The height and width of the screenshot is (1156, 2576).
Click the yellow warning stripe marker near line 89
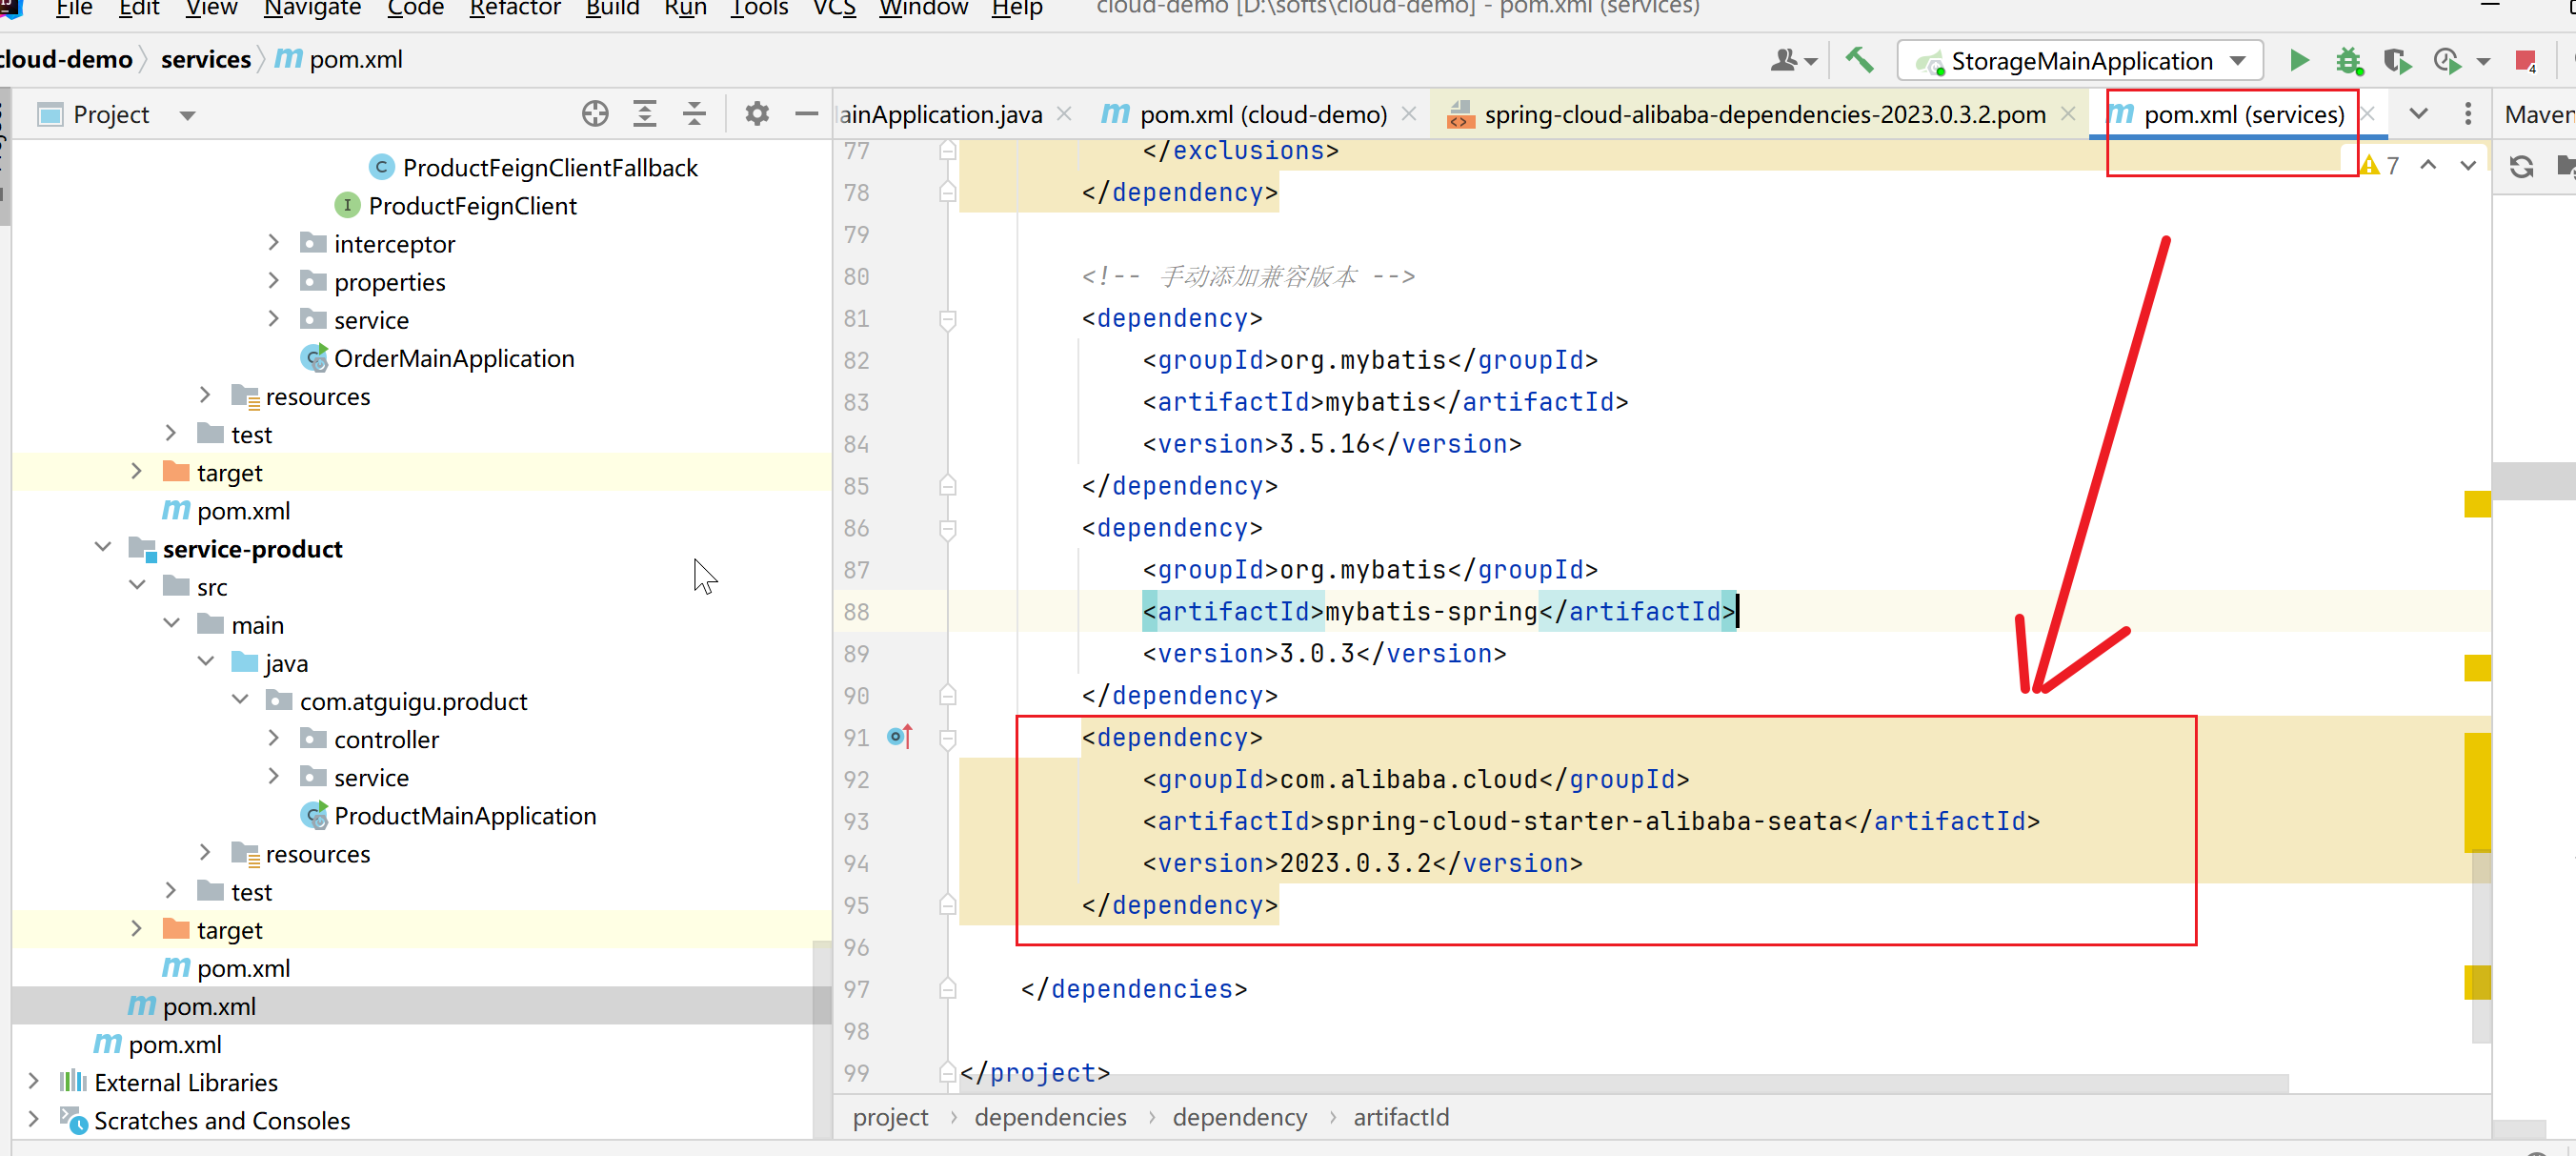click(x=2477, y=667)
